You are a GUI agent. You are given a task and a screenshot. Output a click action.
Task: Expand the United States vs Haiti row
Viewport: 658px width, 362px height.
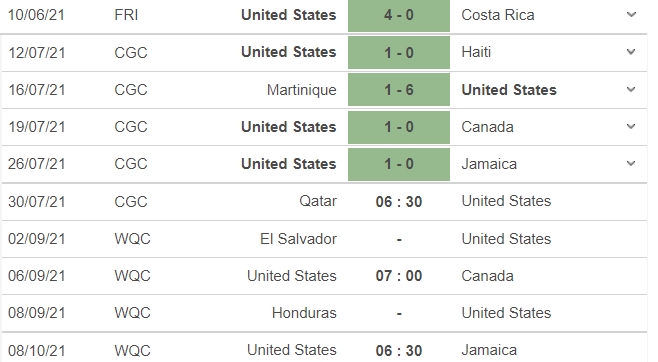point(631,52)
